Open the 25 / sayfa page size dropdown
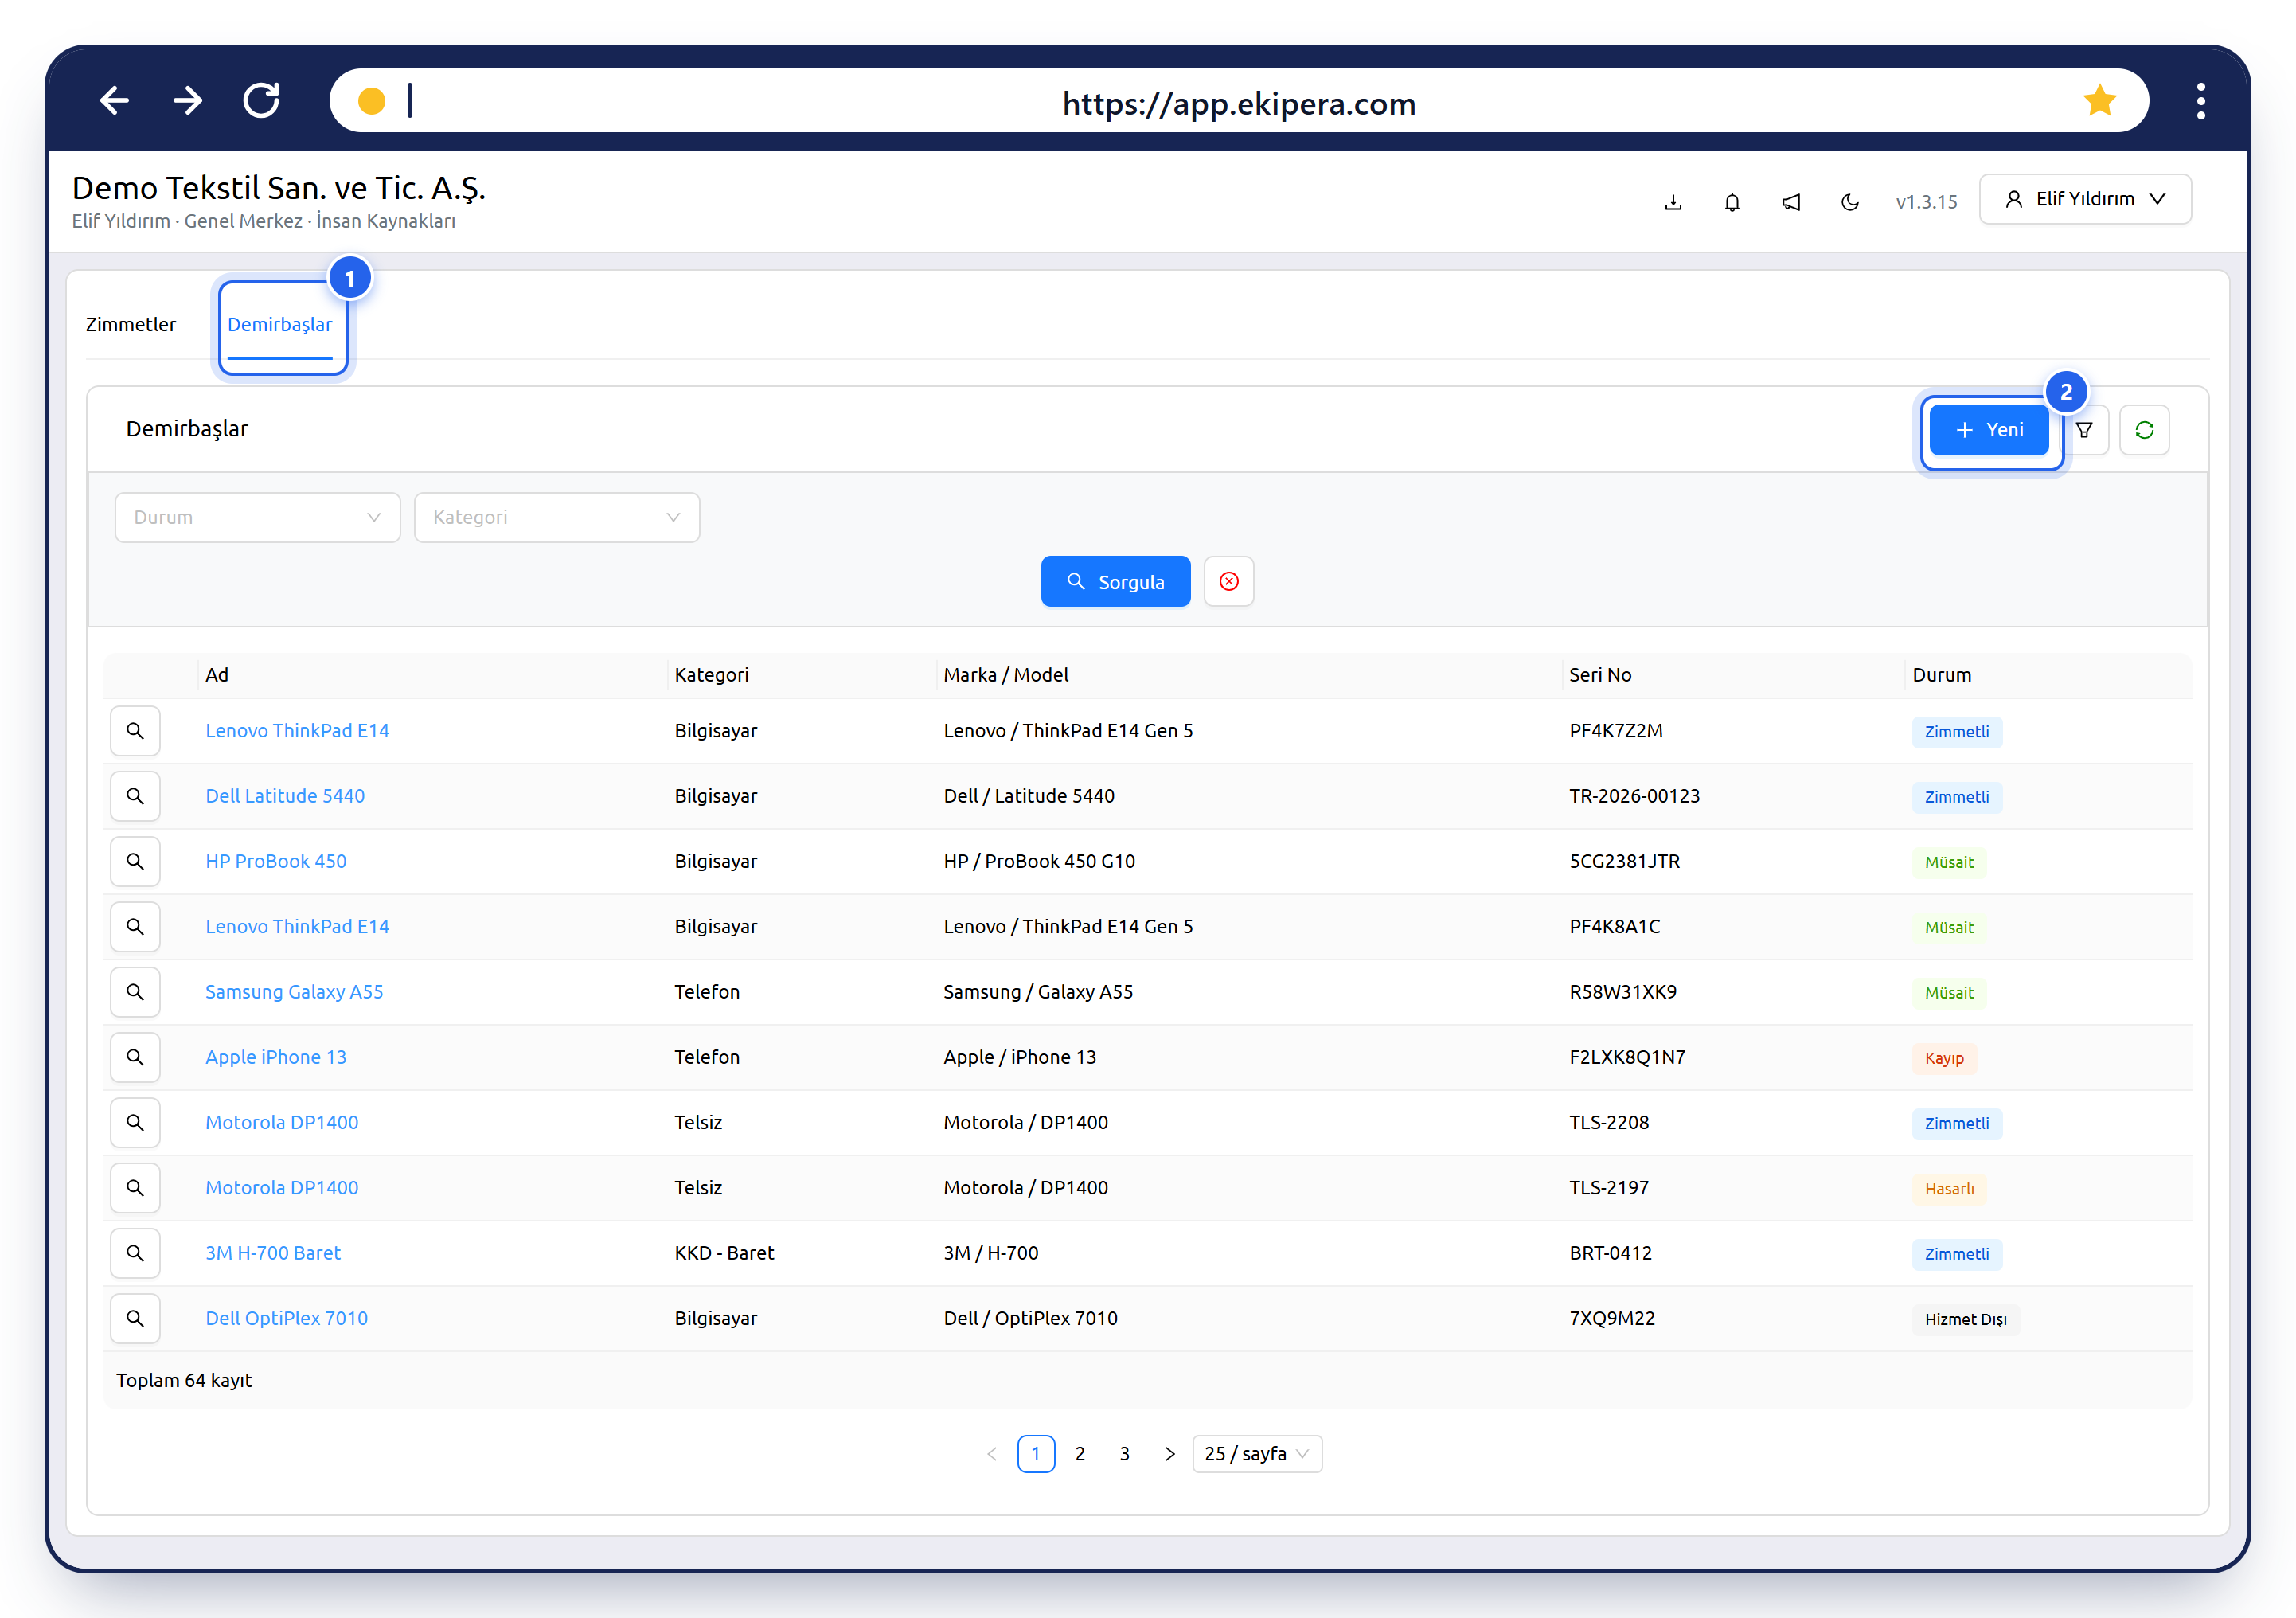This screenshot has height=1618, width=2296. [1257, 1454]
